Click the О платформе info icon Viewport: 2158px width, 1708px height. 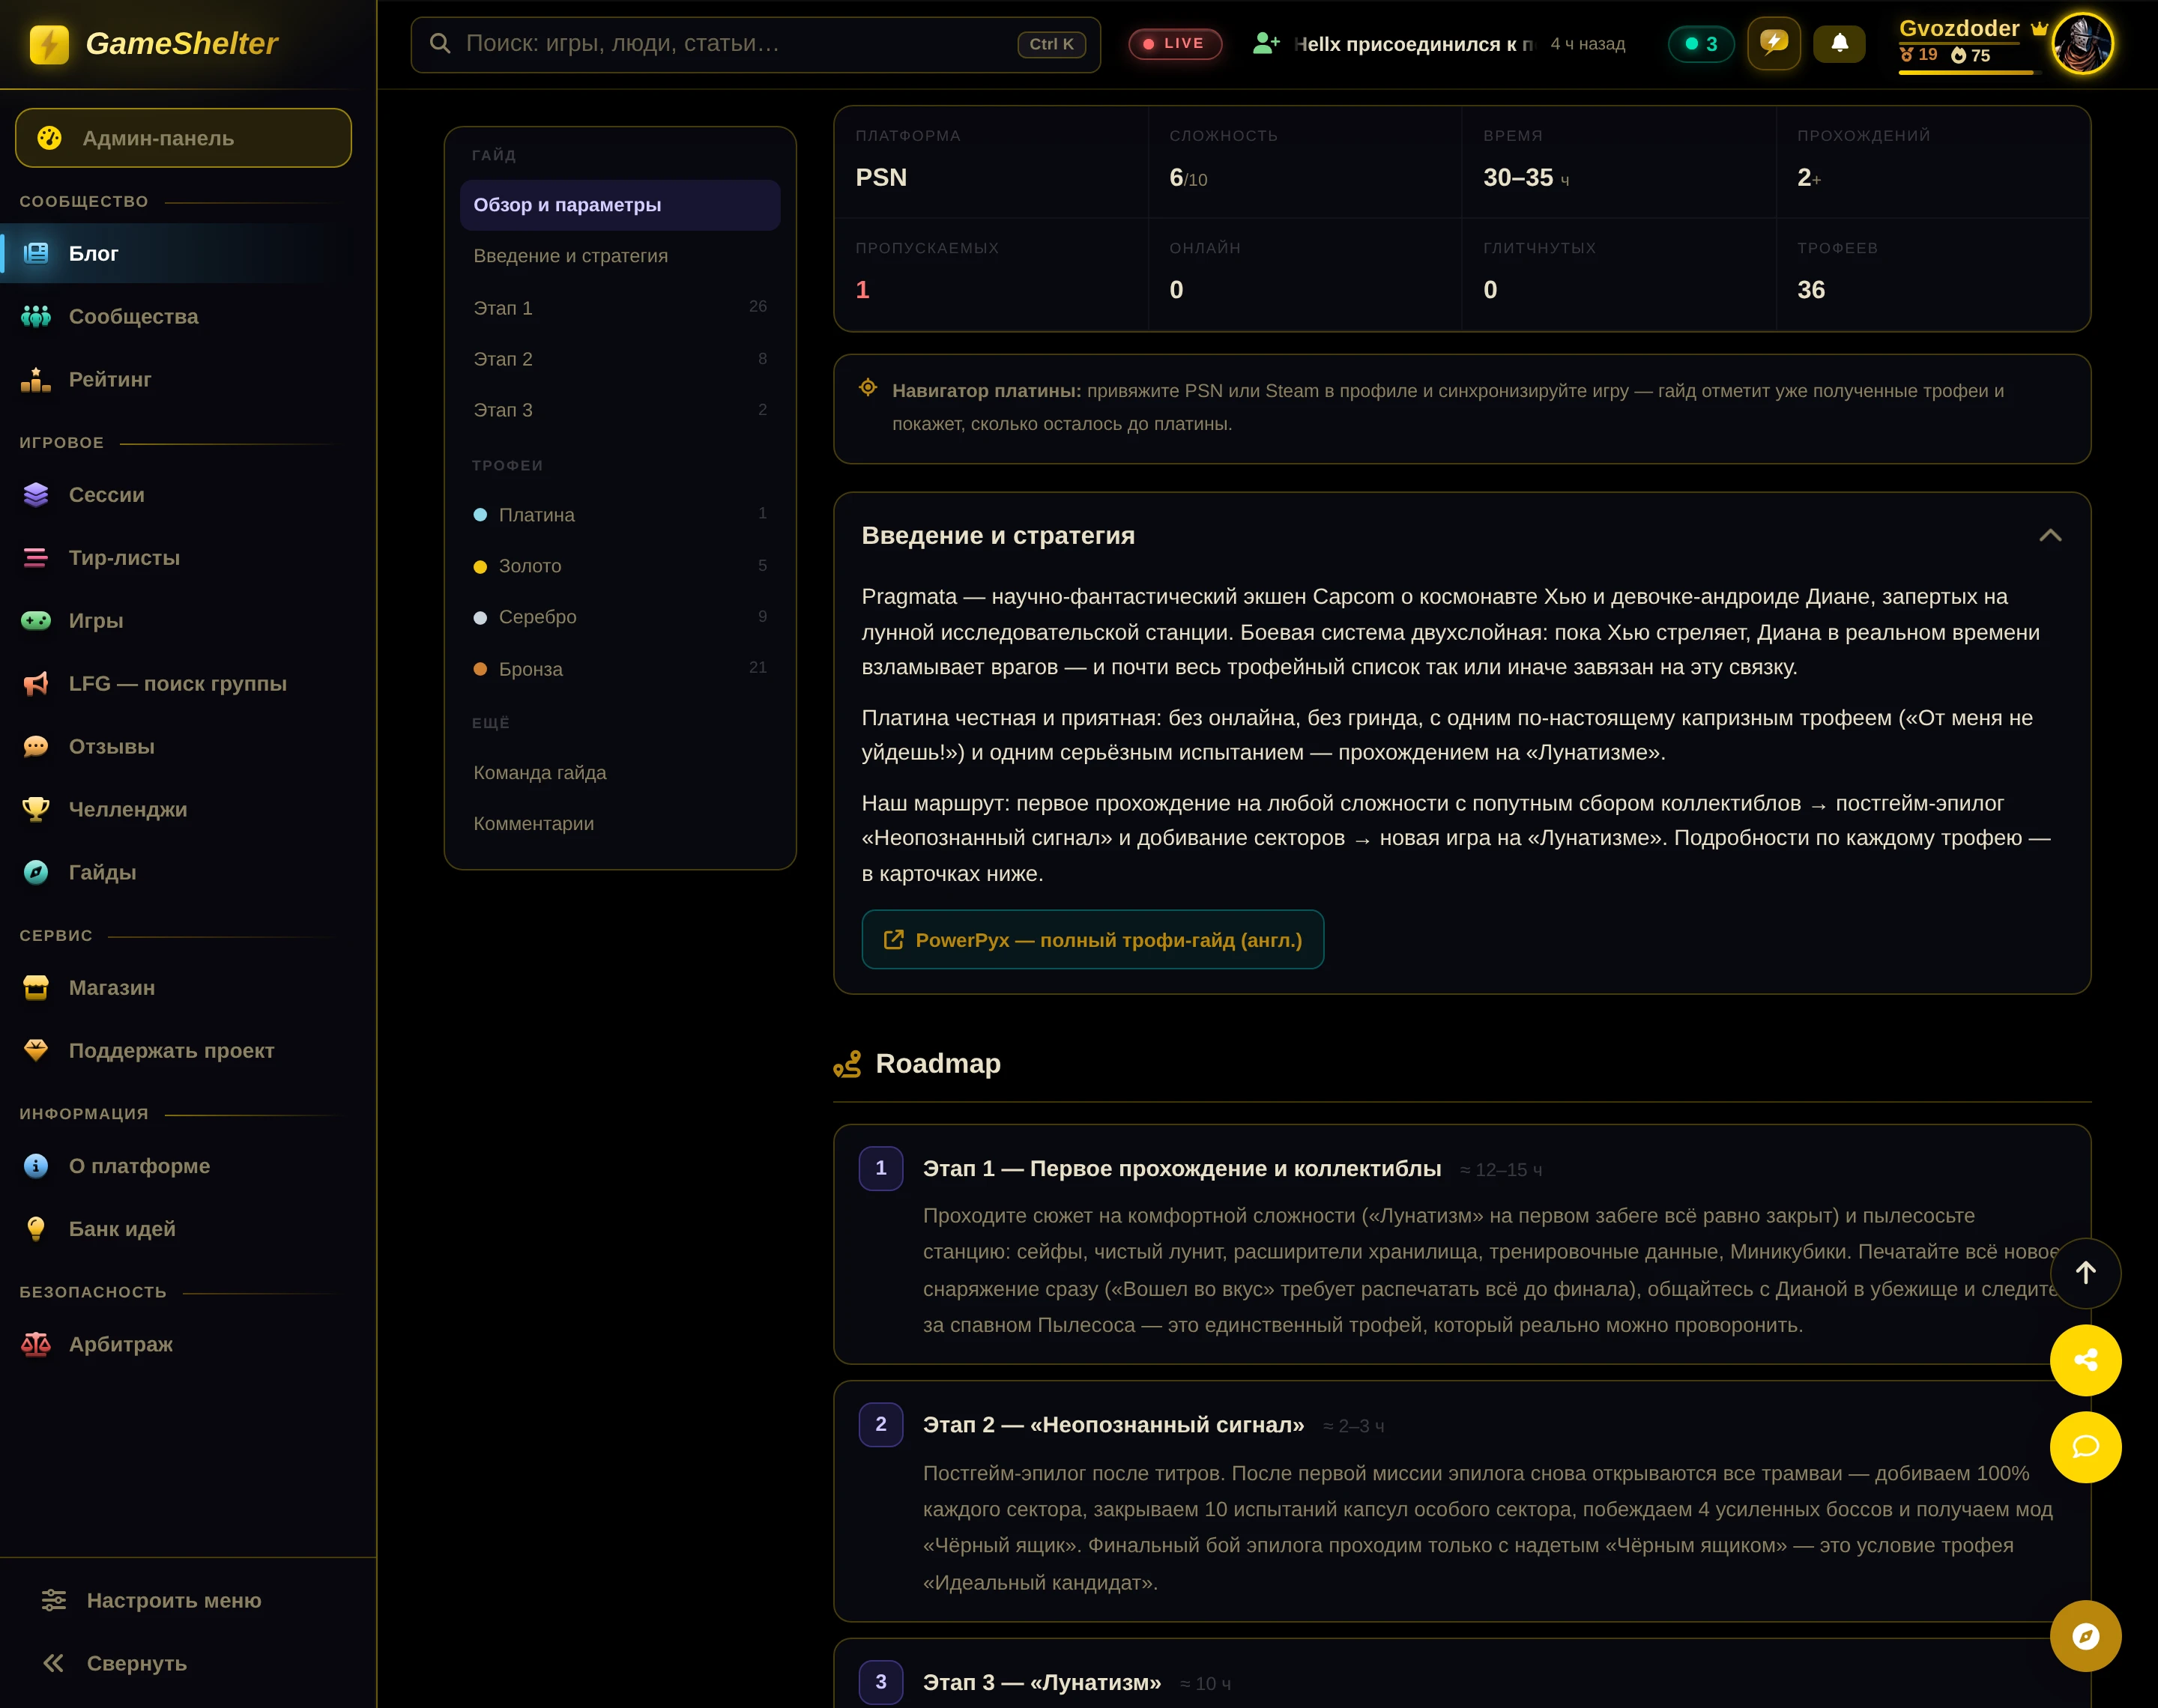[x=36, y=1166]
